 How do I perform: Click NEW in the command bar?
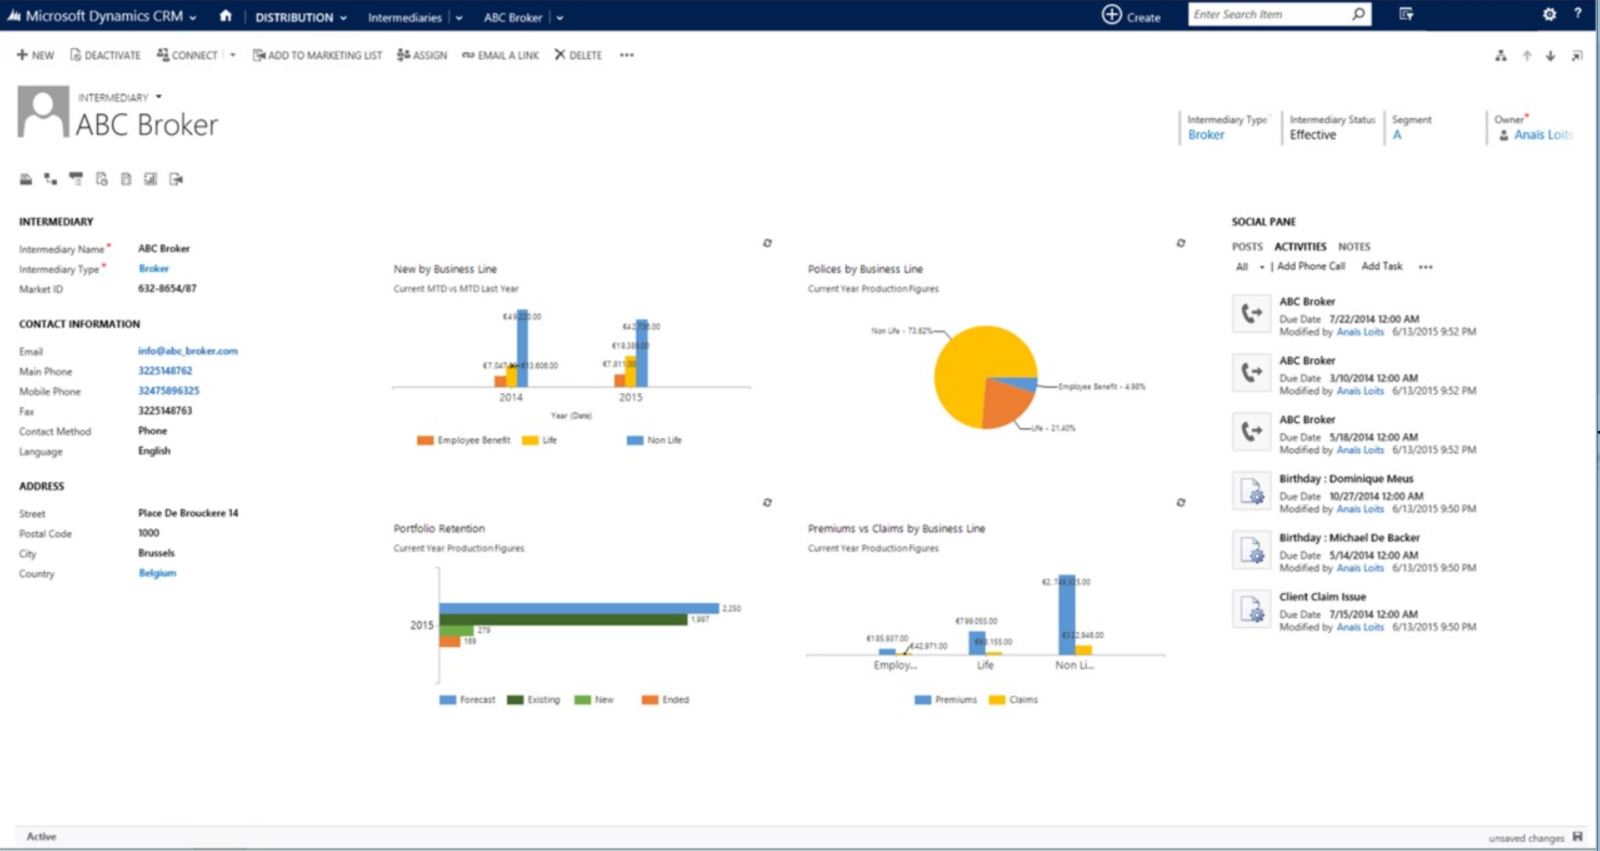[x=35, y=55]
